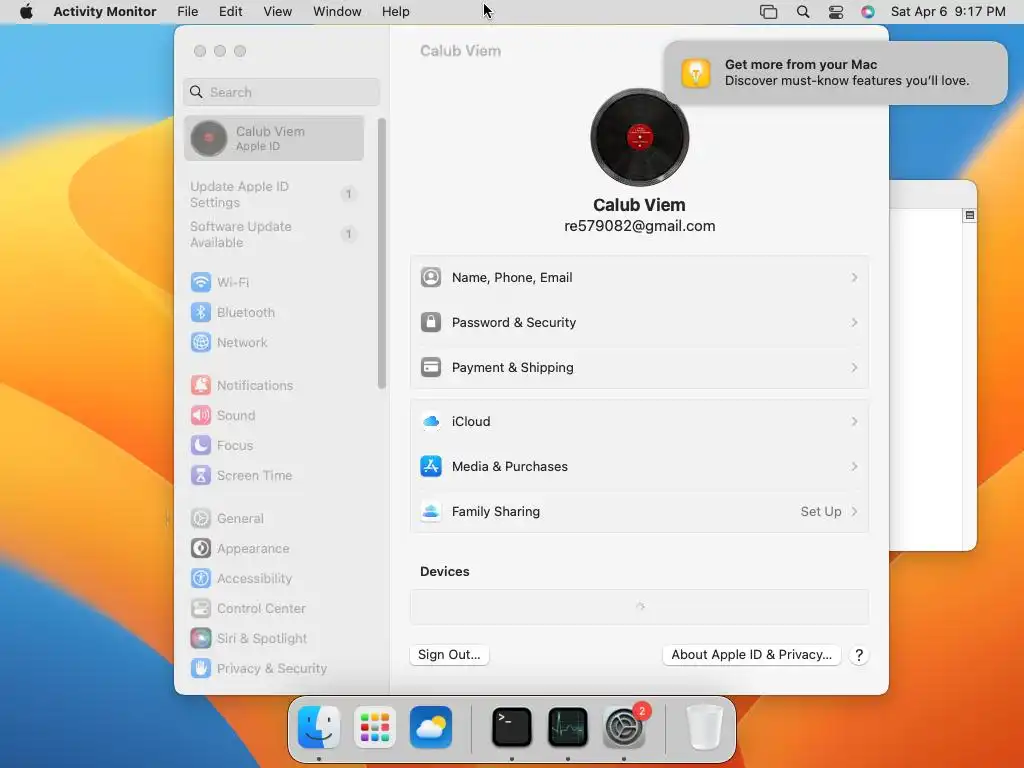Open the Window menu
1024x768 pixels.
(x=337, y=12)
